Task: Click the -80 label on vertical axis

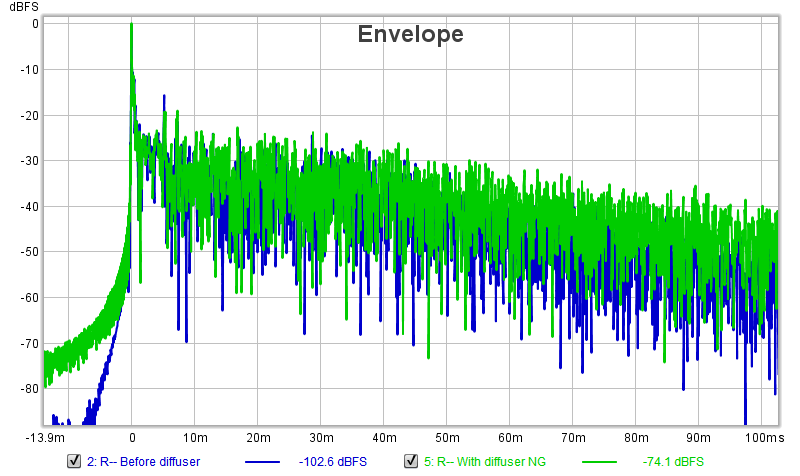Action: (x=27, y=388)
